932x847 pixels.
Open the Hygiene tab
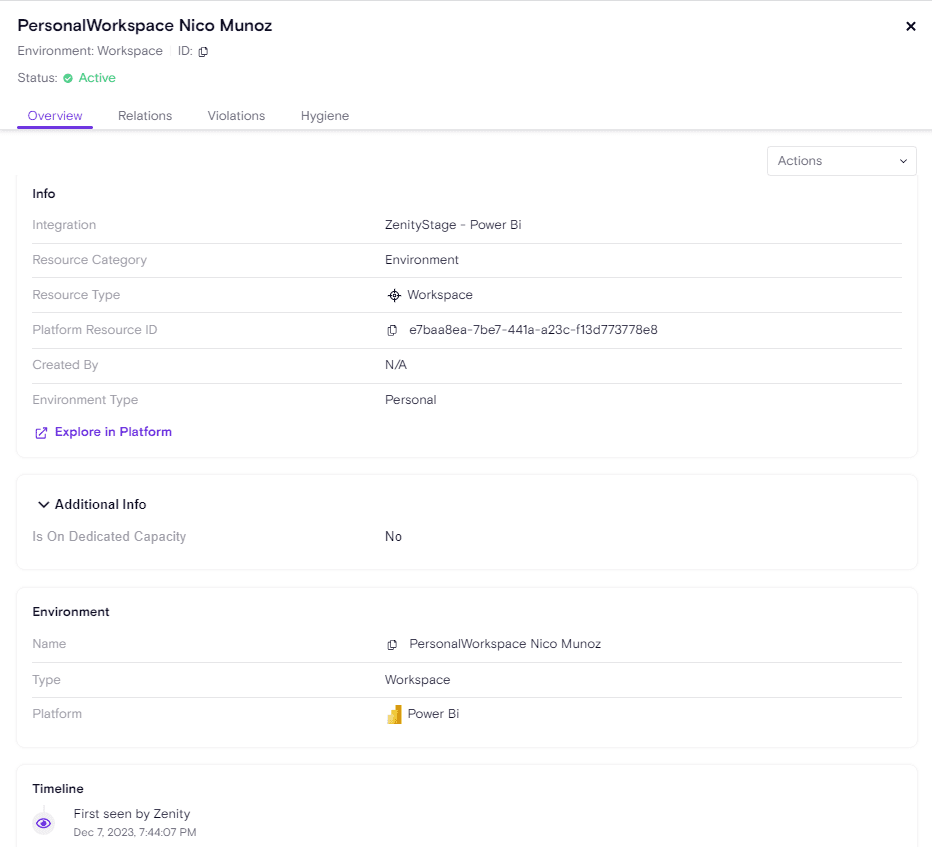(x=325, y=116)
